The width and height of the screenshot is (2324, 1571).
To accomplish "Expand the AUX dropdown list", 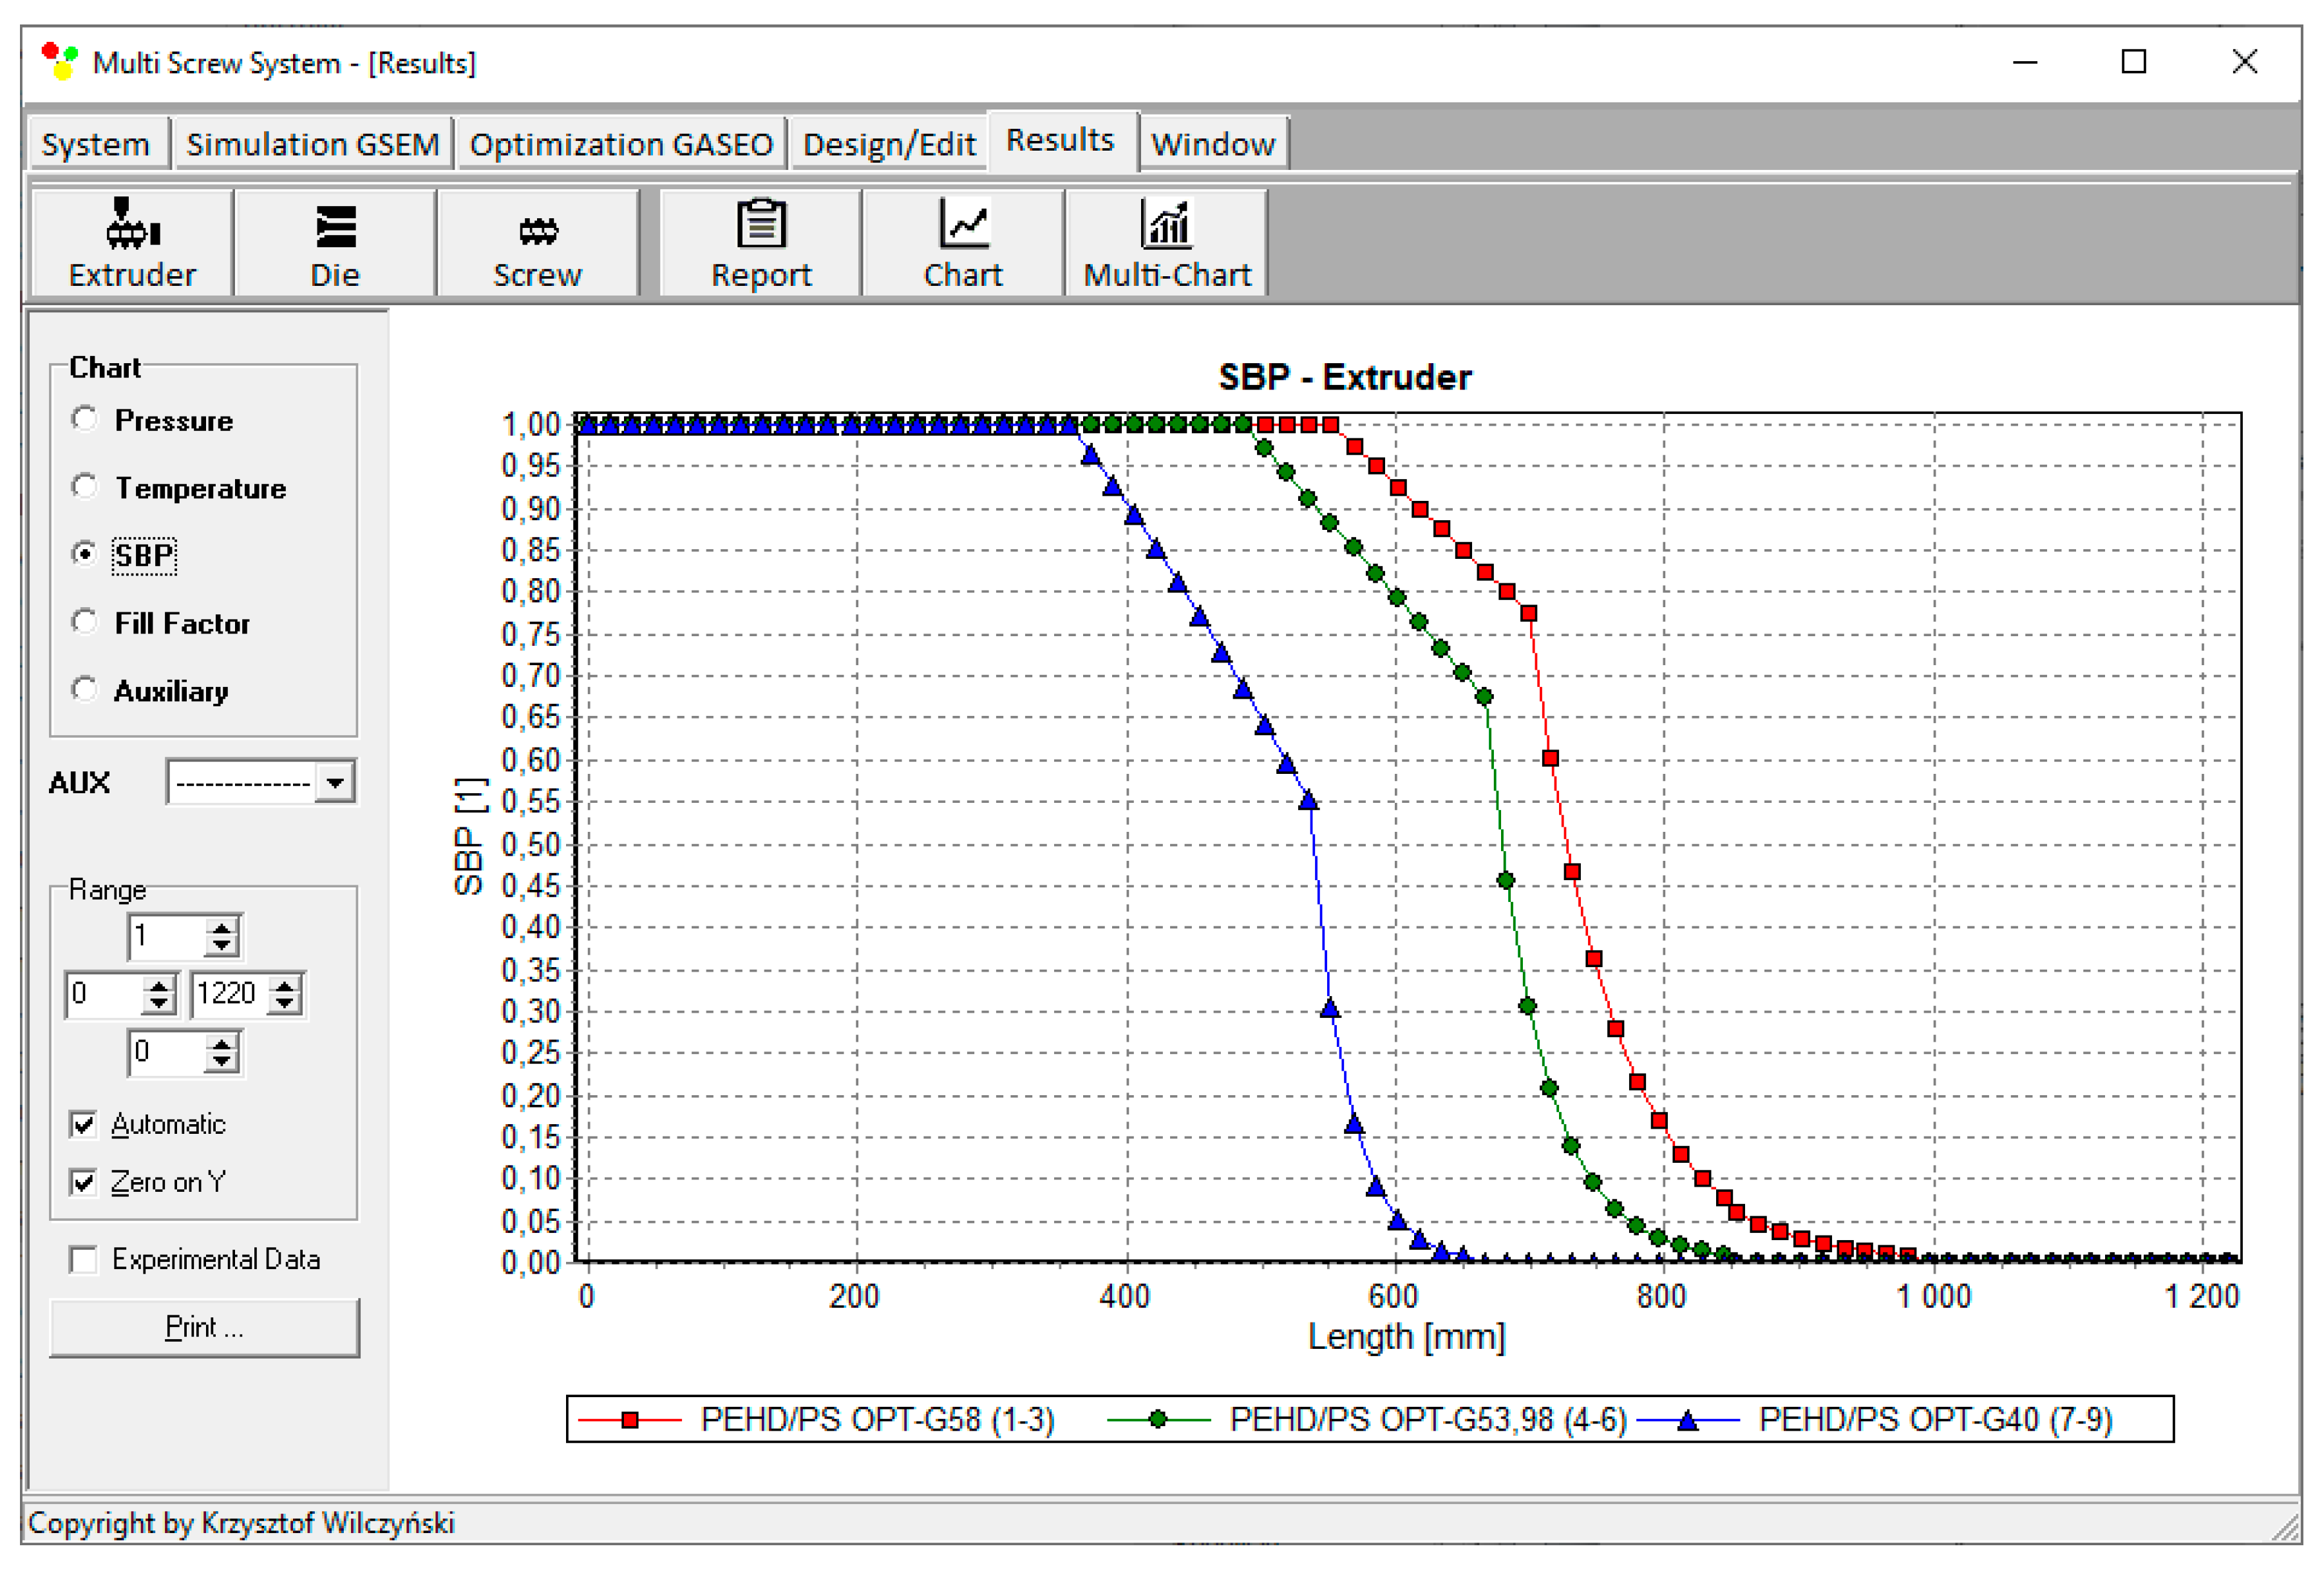I will 335,782.
